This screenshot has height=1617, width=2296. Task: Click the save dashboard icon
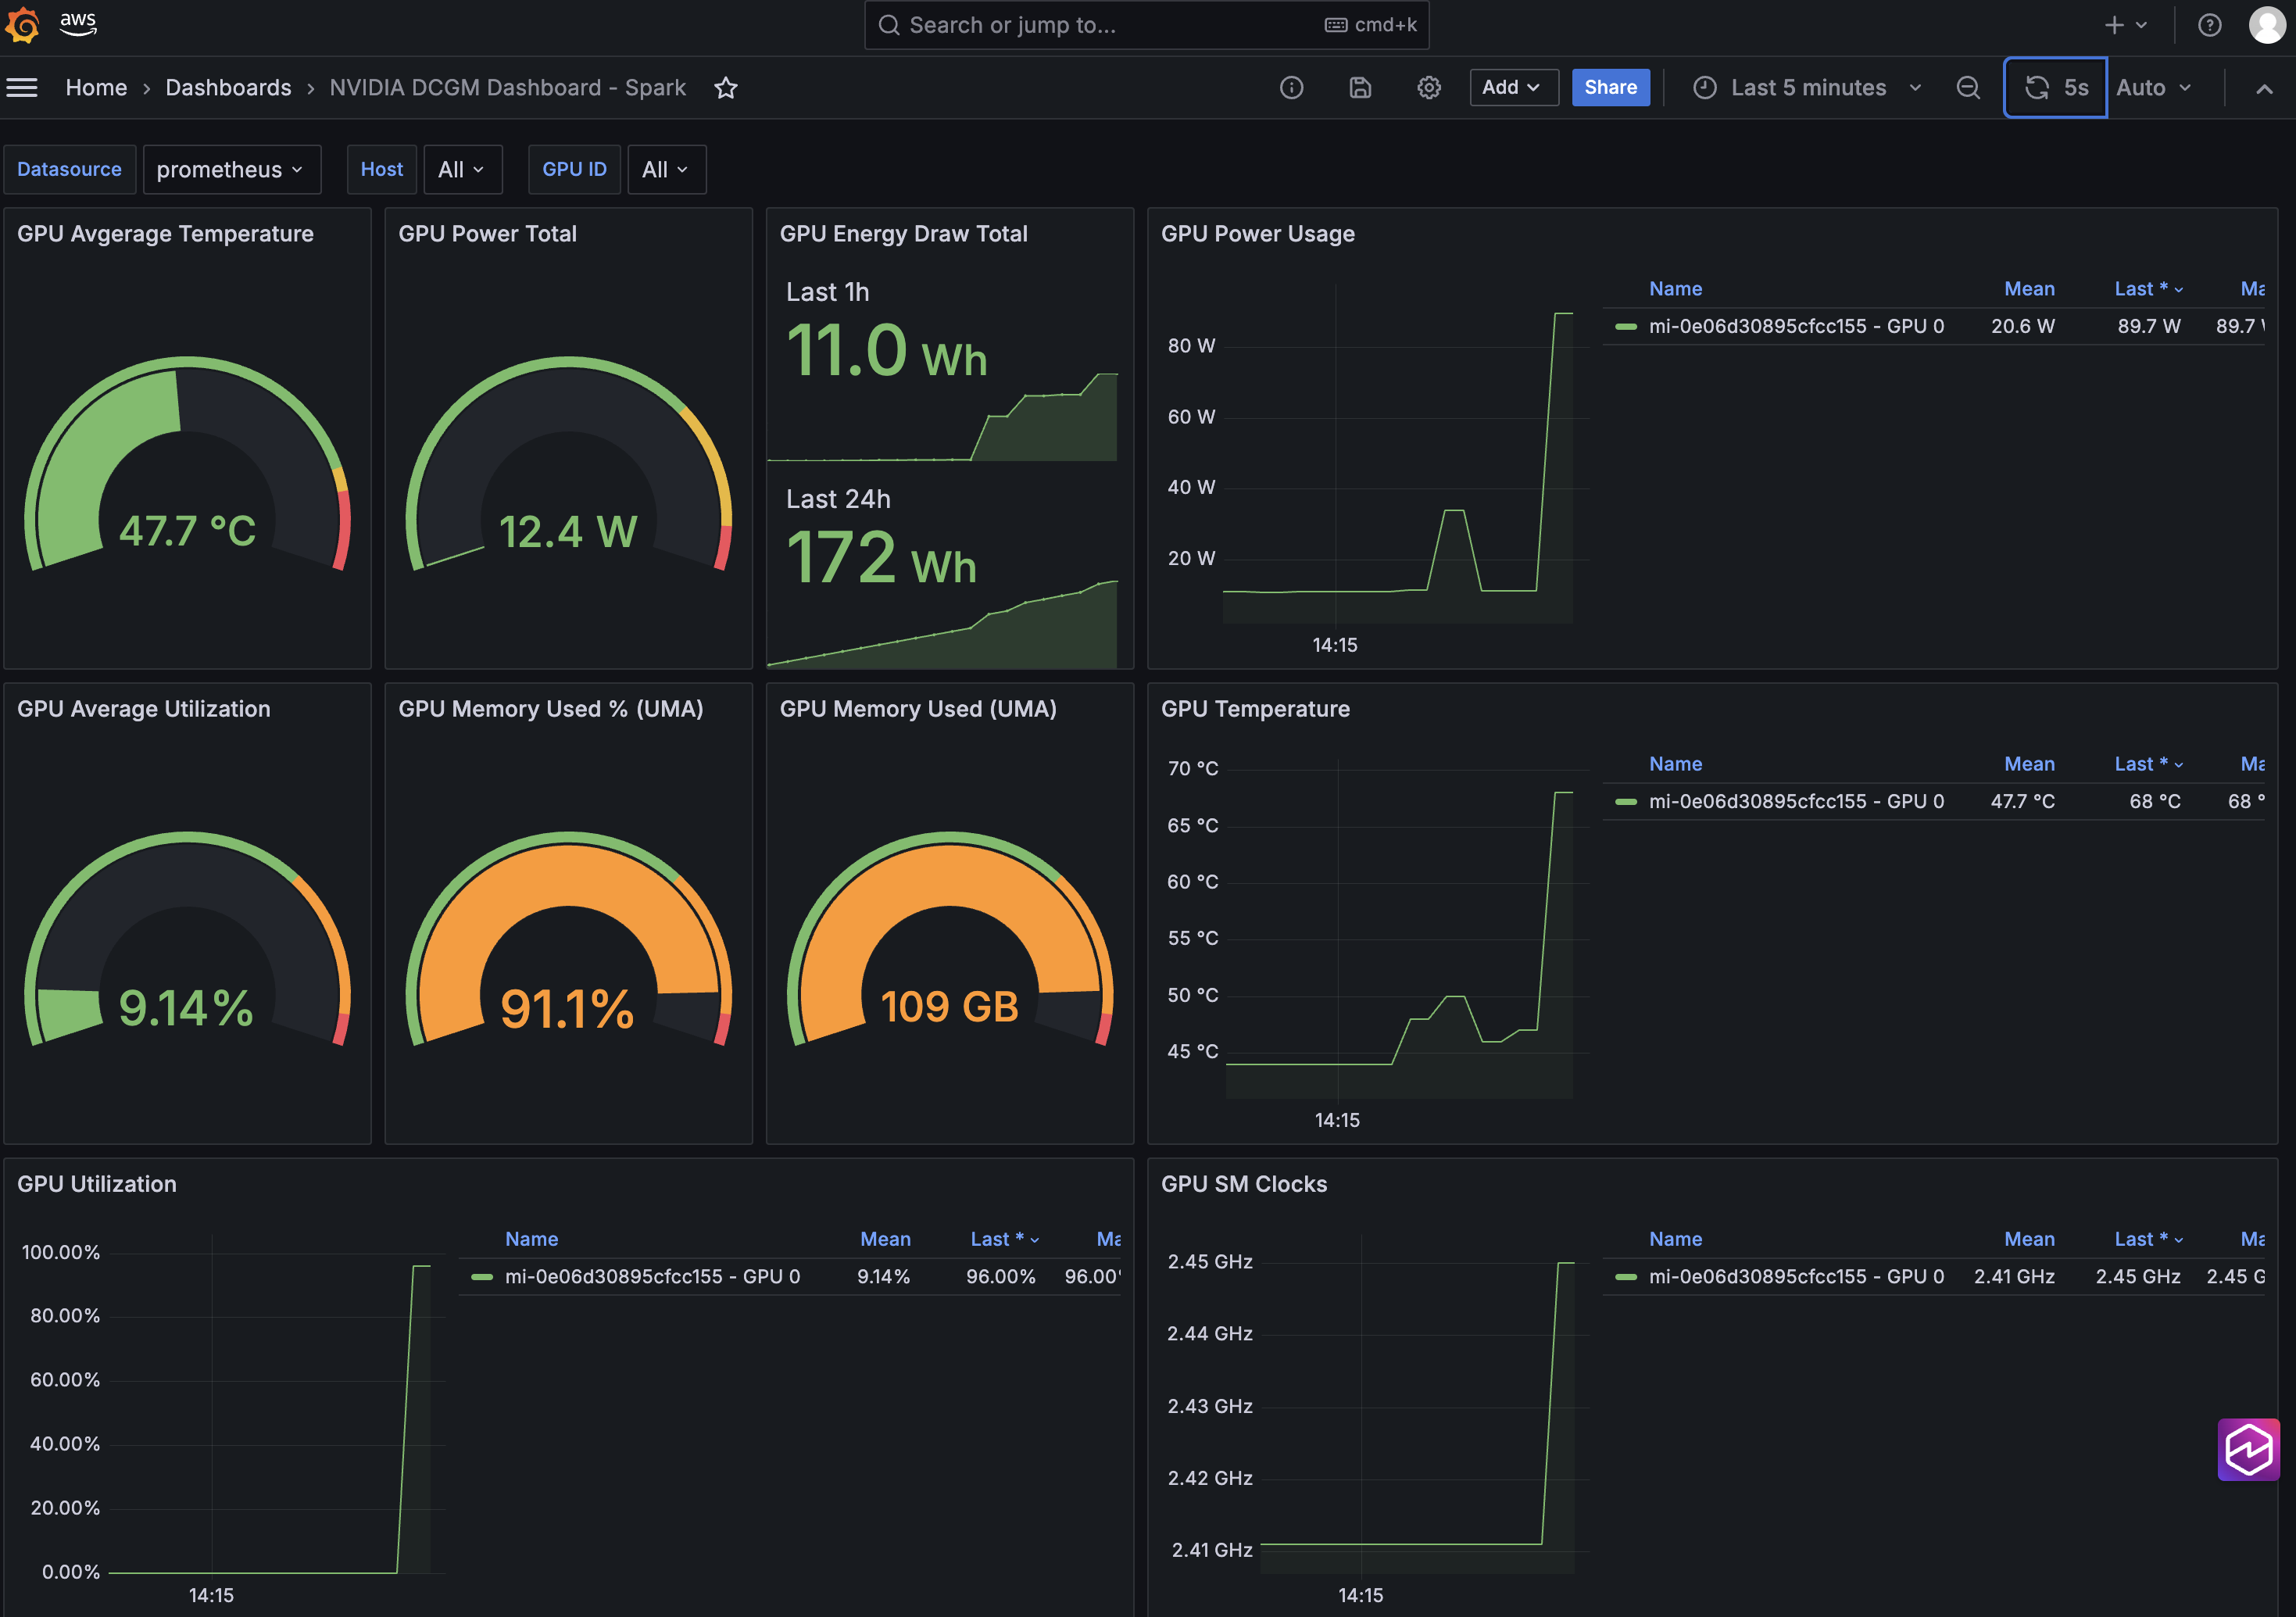1360,88
